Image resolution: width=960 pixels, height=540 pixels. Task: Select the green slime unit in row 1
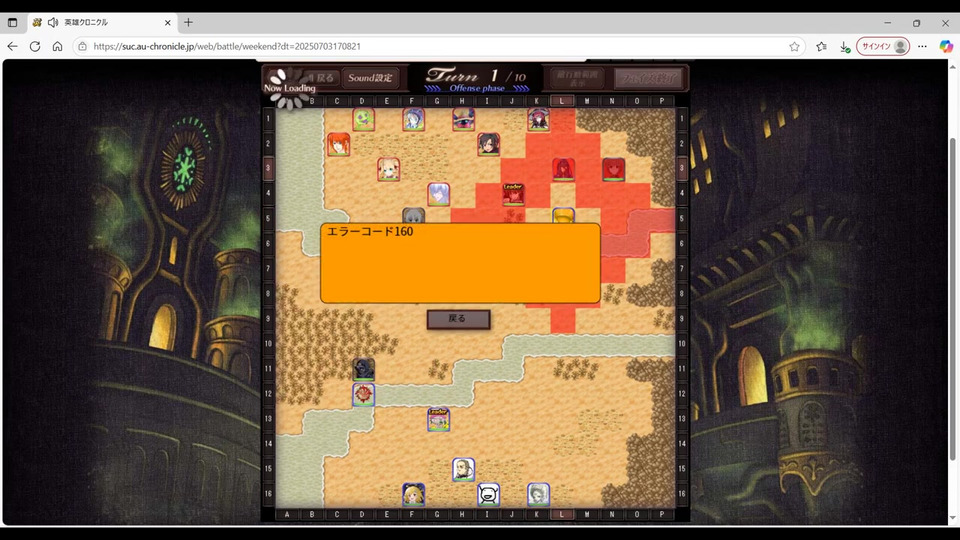click(363, 119)
